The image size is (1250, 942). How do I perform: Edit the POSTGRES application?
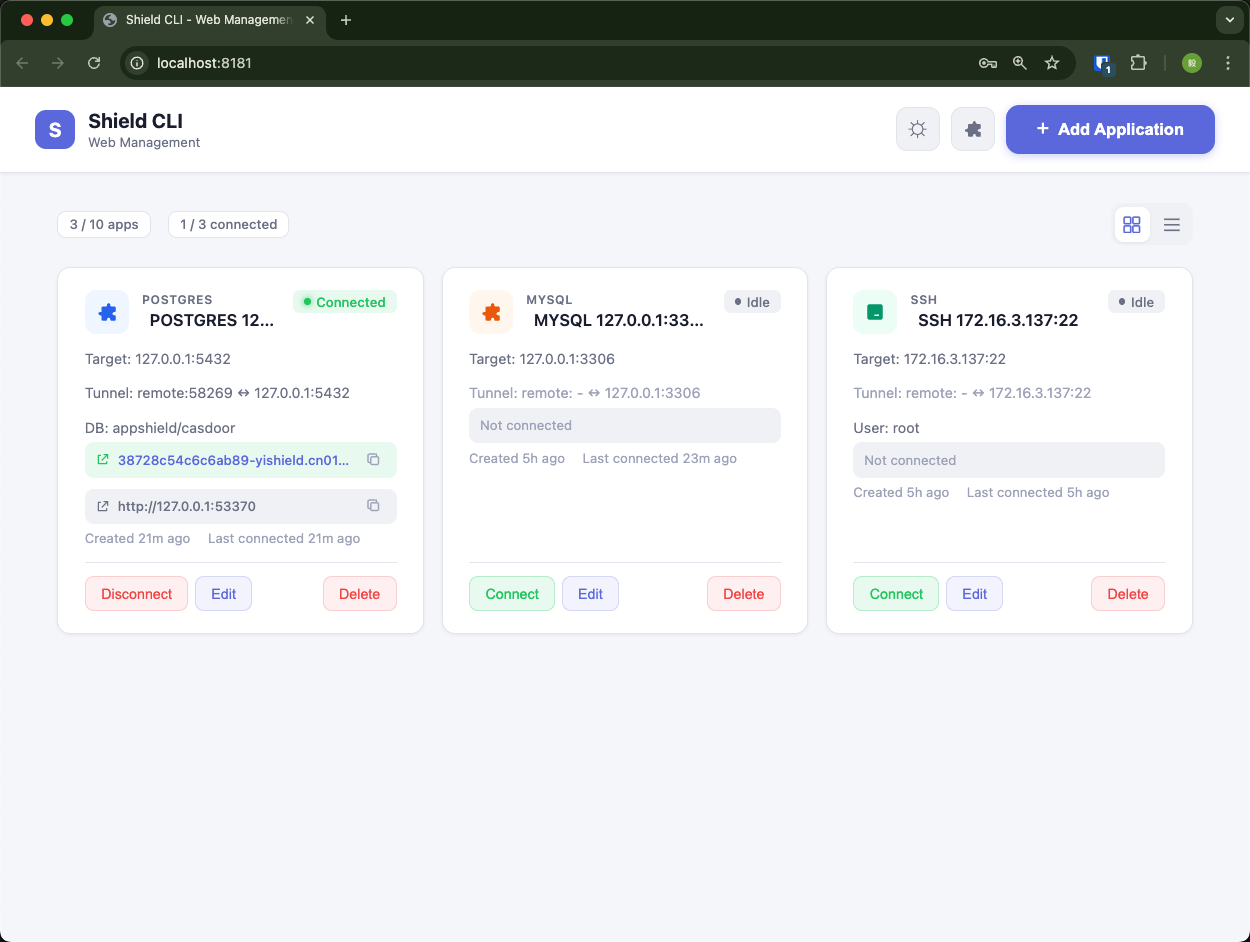point(223,594)
